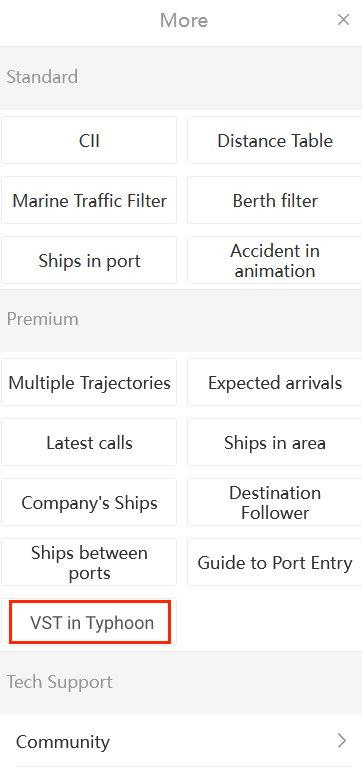Select Ships in area
Screen dimensions: 362x781
pos(275,442)
